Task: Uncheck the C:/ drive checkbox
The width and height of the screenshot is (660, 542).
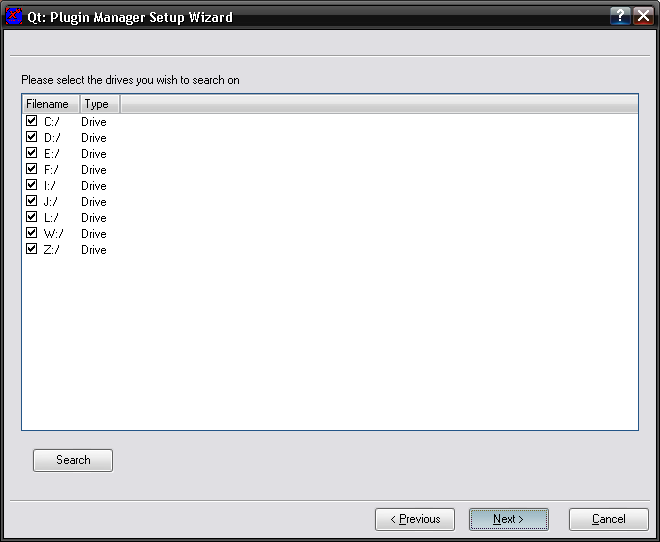Action: tap(31, 121)
